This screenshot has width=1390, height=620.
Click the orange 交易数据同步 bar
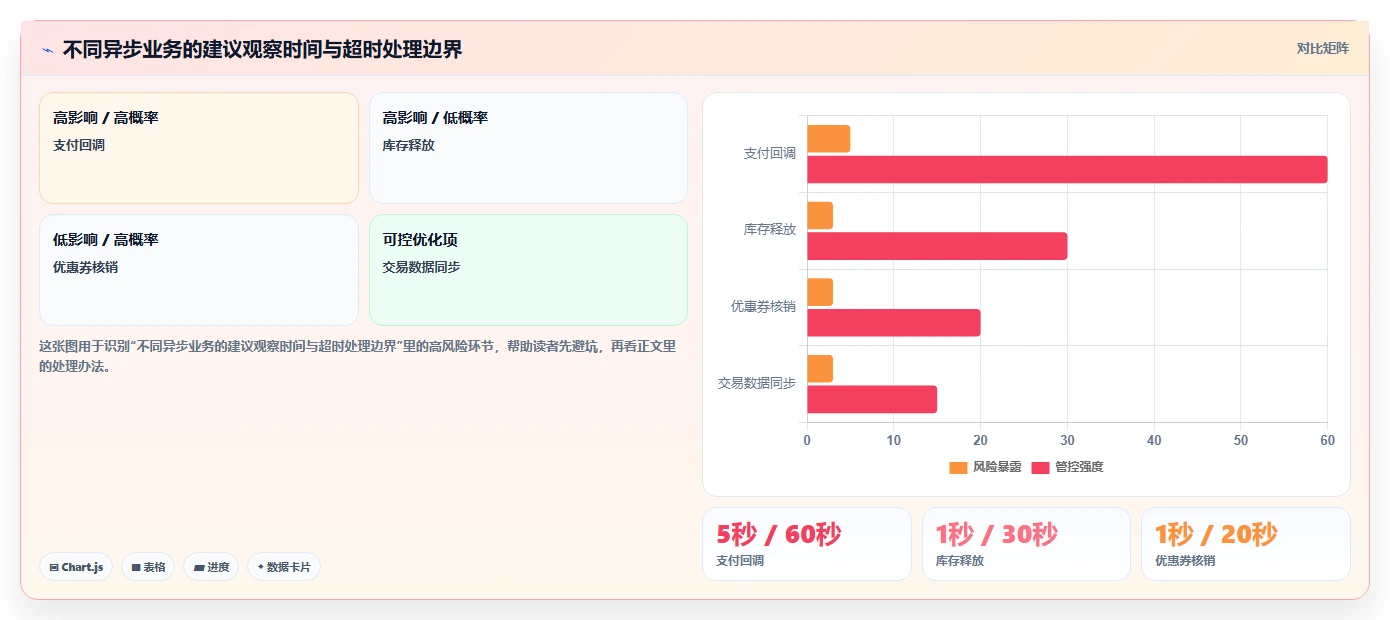820,369
